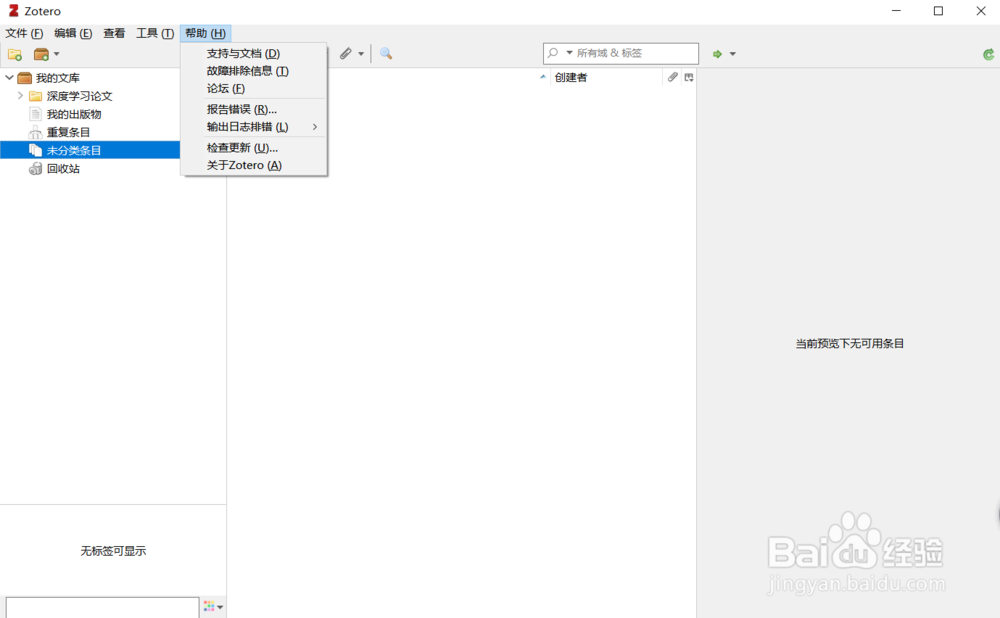Screen dimensions: 1000x618
Task: Click the tag filter input field
Action: tap(102, 607)
